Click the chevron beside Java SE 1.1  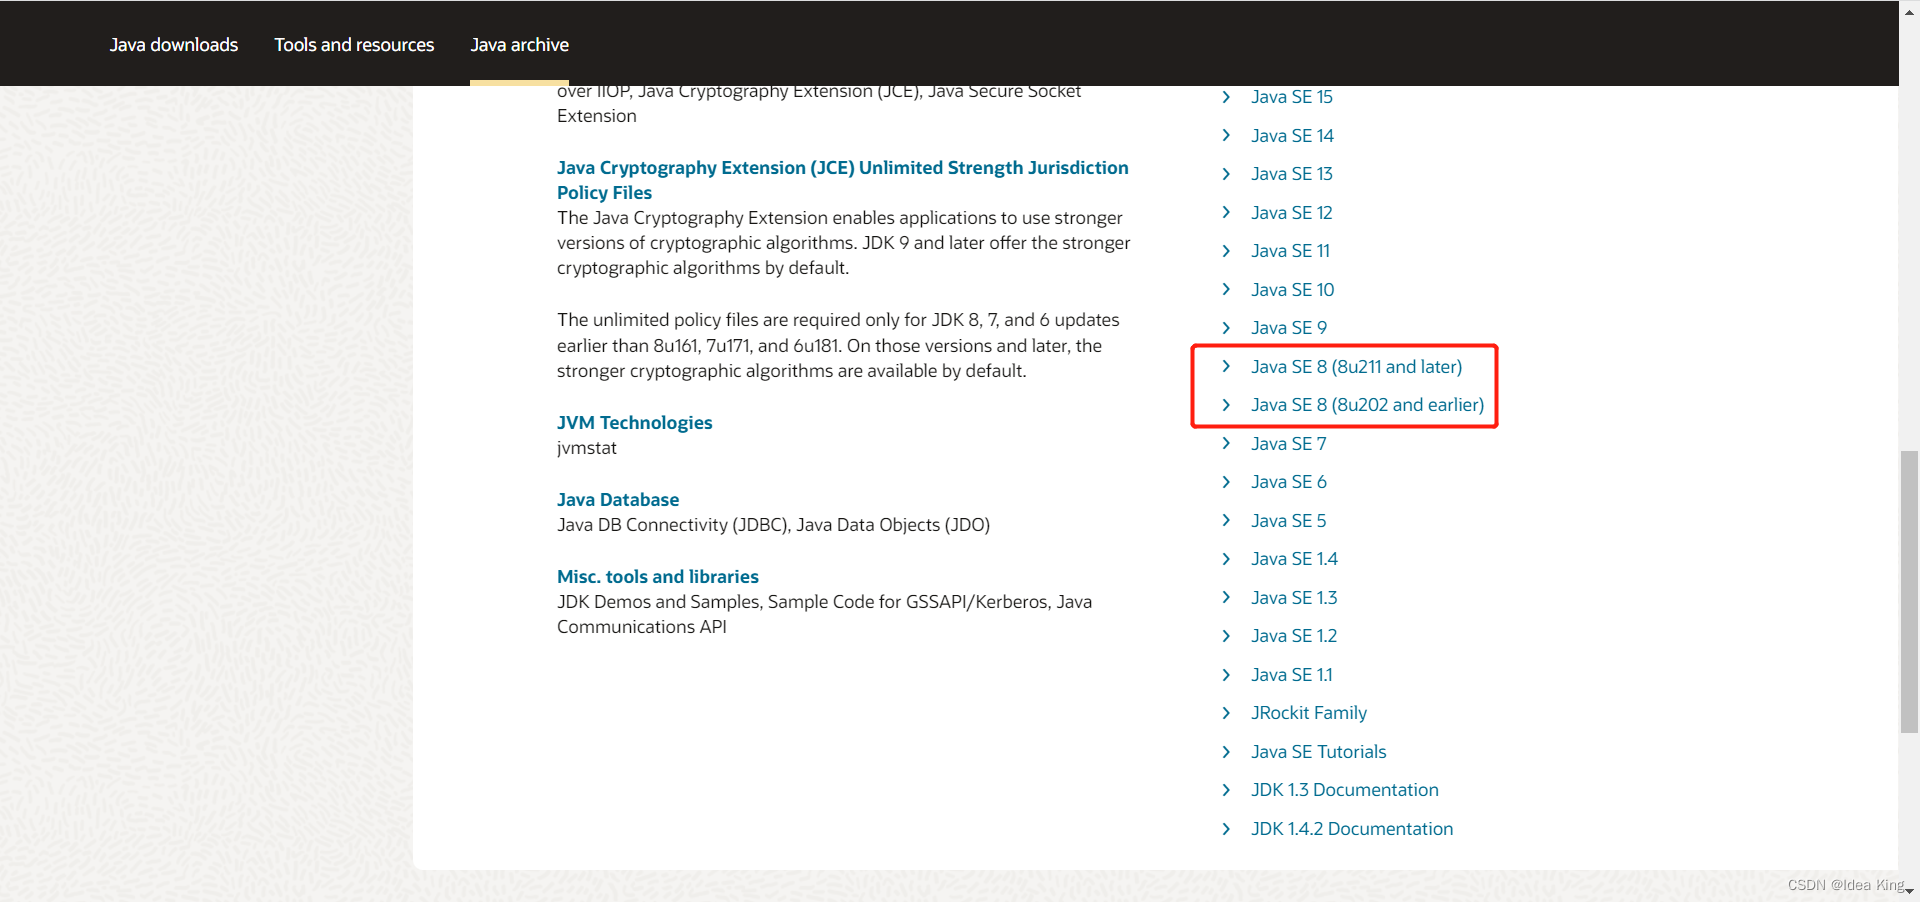click(x=1226, y=675)
